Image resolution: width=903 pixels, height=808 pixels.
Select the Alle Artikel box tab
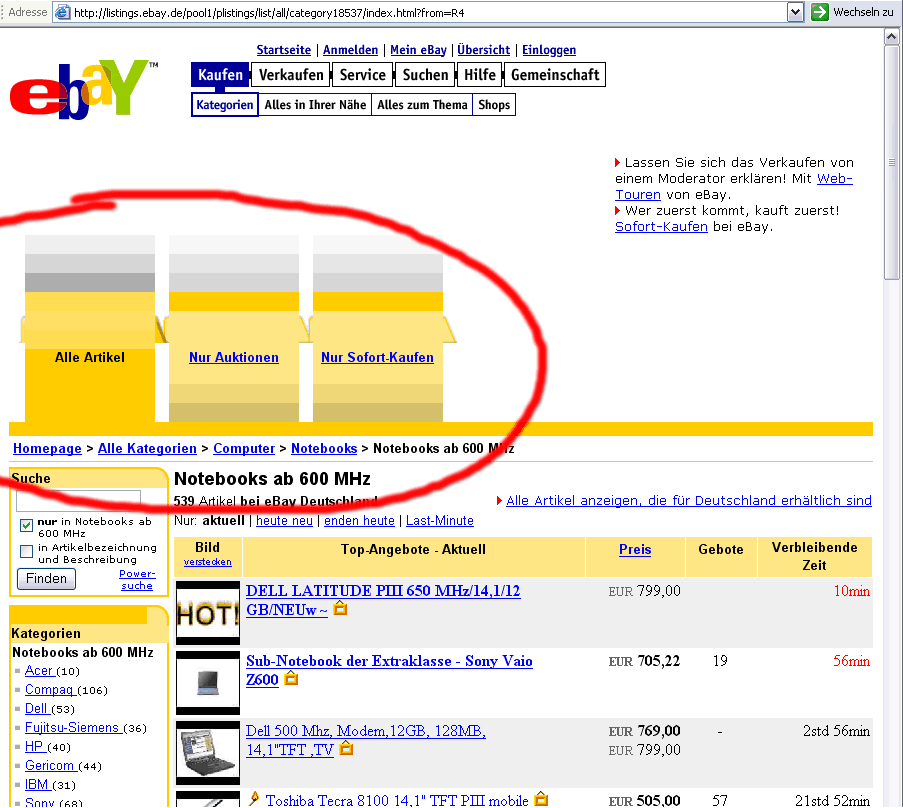[x=90, y=357]
